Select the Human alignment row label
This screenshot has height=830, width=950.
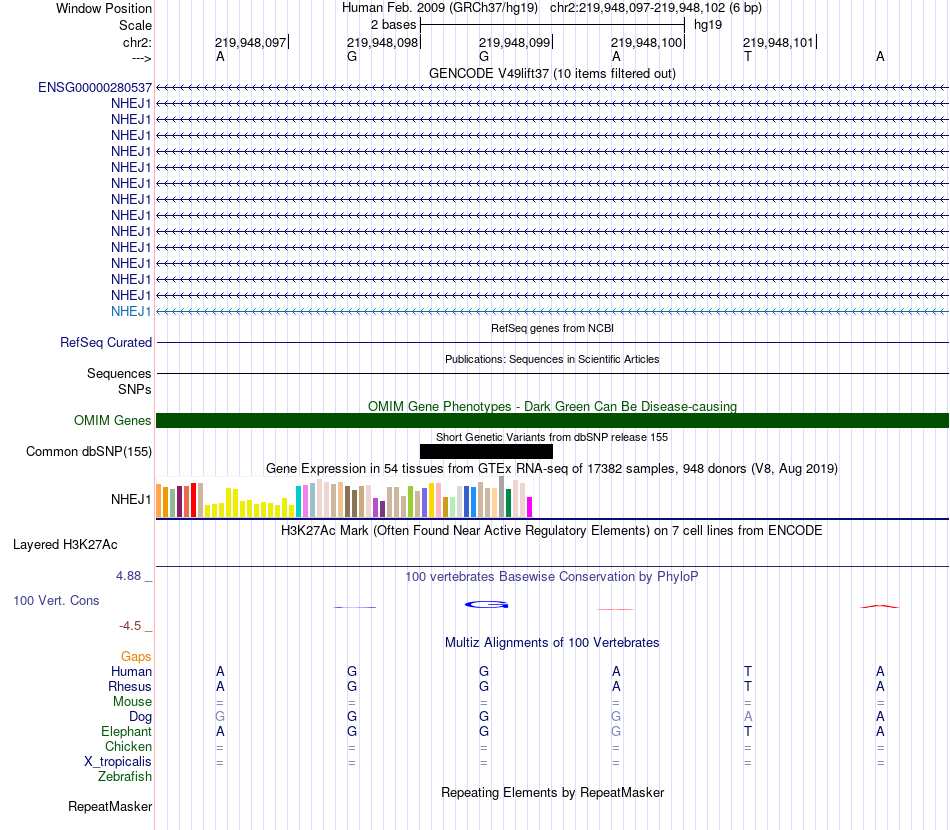pos(131,671)
